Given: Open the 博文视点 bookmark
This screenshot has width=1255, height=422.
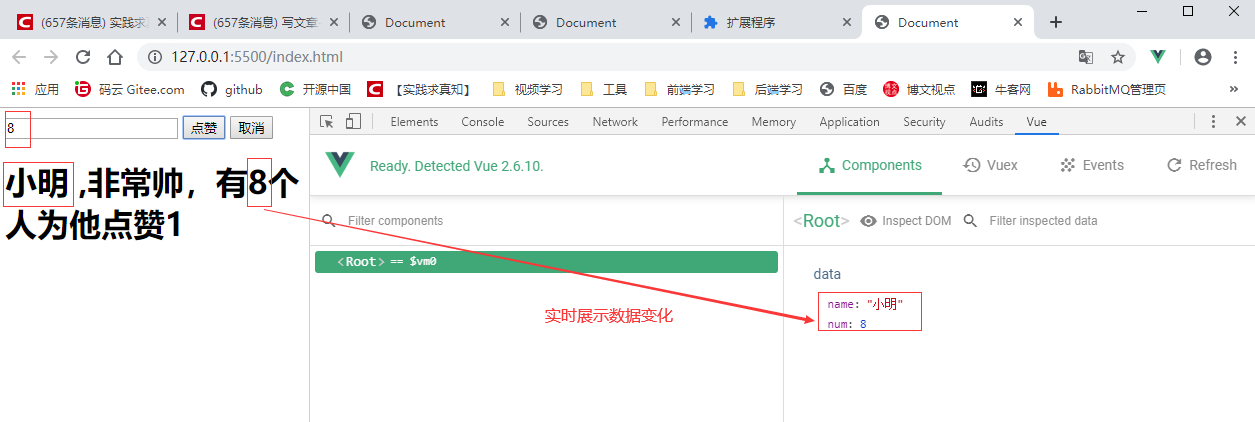Looking at the screenshot, I should [919, 89].
